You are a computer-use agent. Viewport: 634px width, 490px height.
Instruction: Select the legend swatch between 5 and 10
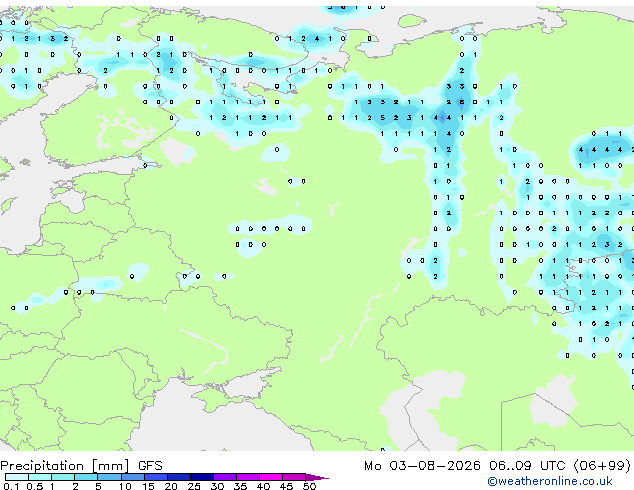(109, 477)
